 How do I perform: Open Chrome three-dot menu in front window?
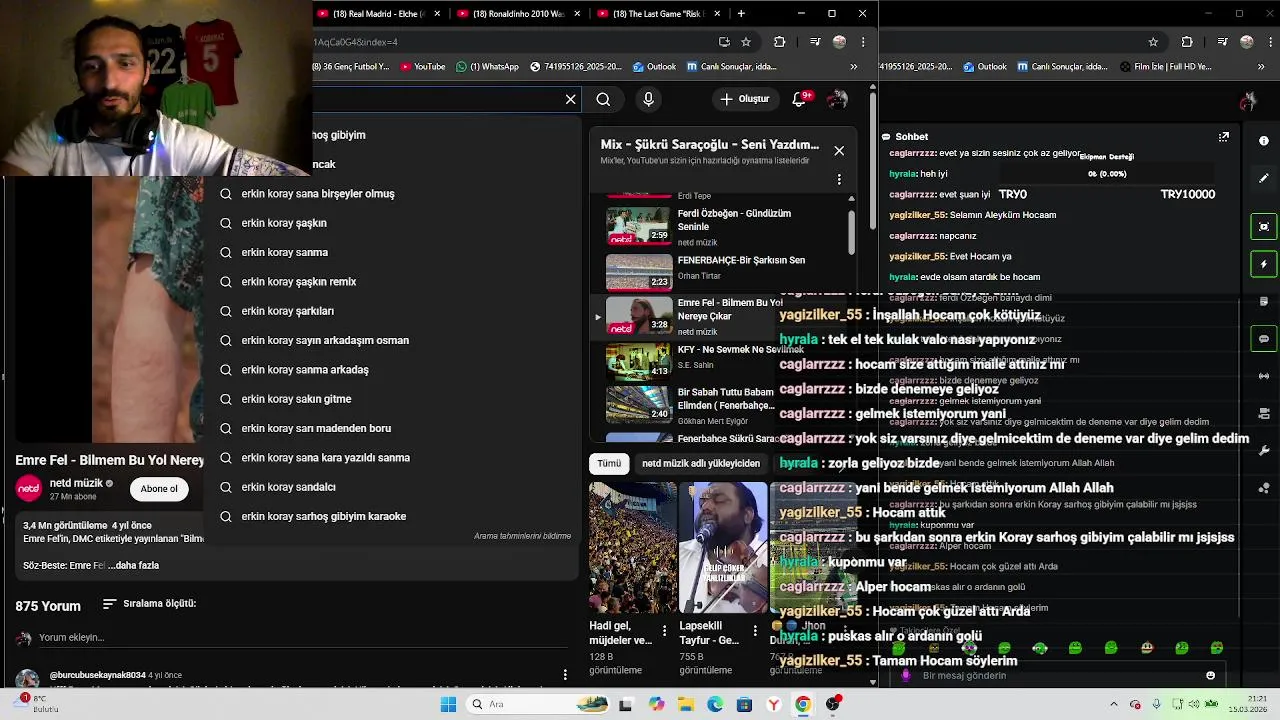point(863,42)
